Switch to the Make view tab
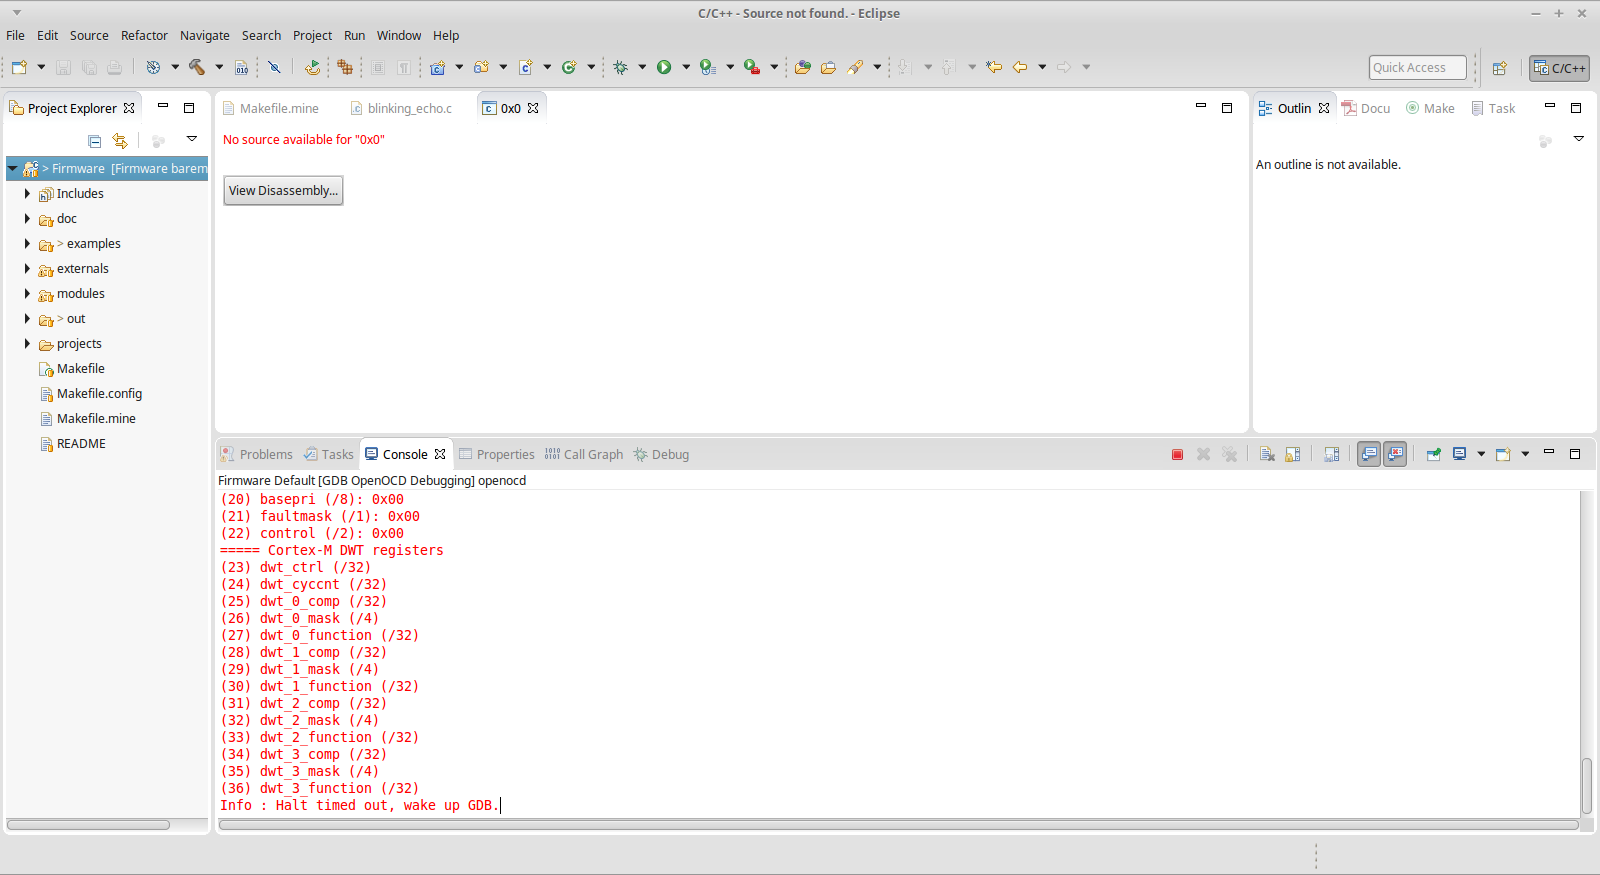The width and height of the screenshot is (1600, 875). click(x=1430, y=108)
